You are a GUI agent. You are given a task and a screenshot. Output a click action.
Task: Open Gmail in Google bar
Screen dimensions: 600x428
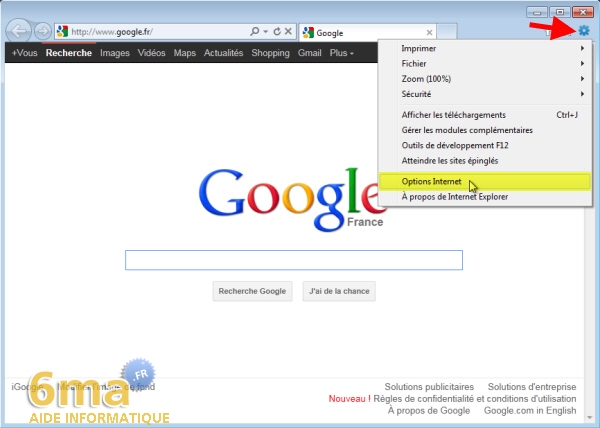[310, 53]
